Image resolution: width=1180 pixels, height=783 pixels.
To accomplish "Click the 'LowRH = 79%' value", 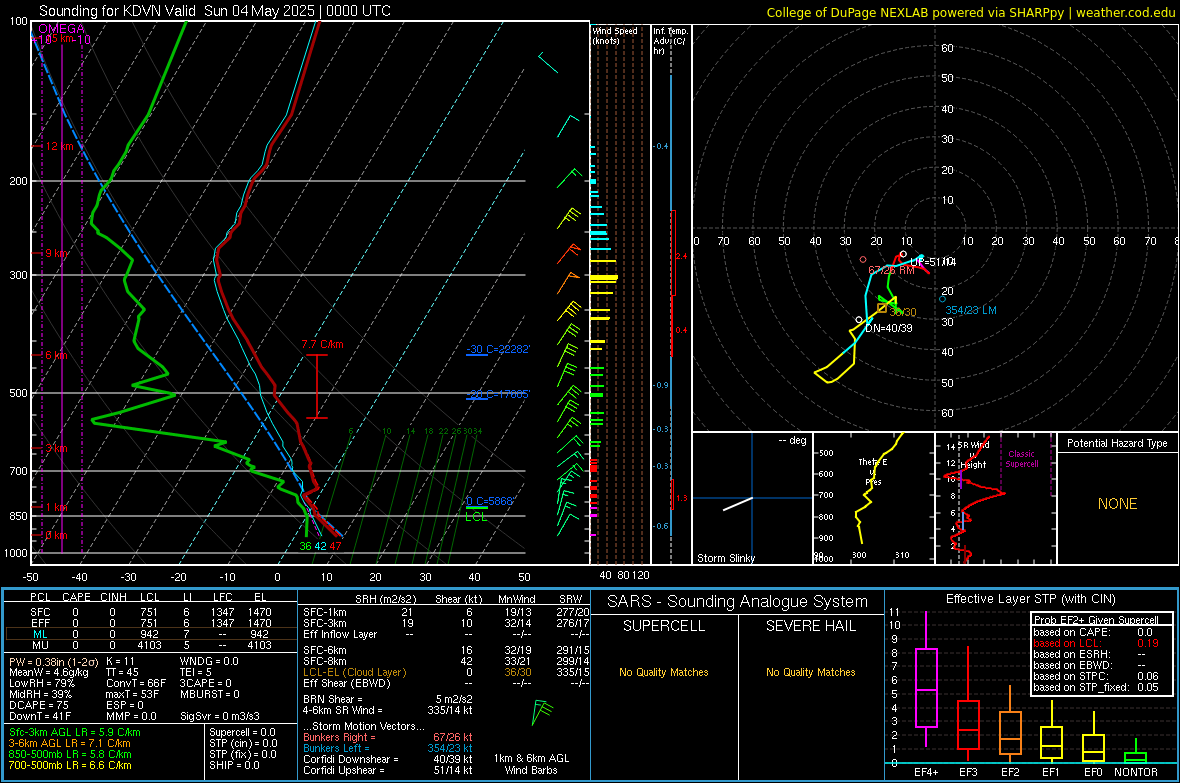I will [x=41, y=683].
